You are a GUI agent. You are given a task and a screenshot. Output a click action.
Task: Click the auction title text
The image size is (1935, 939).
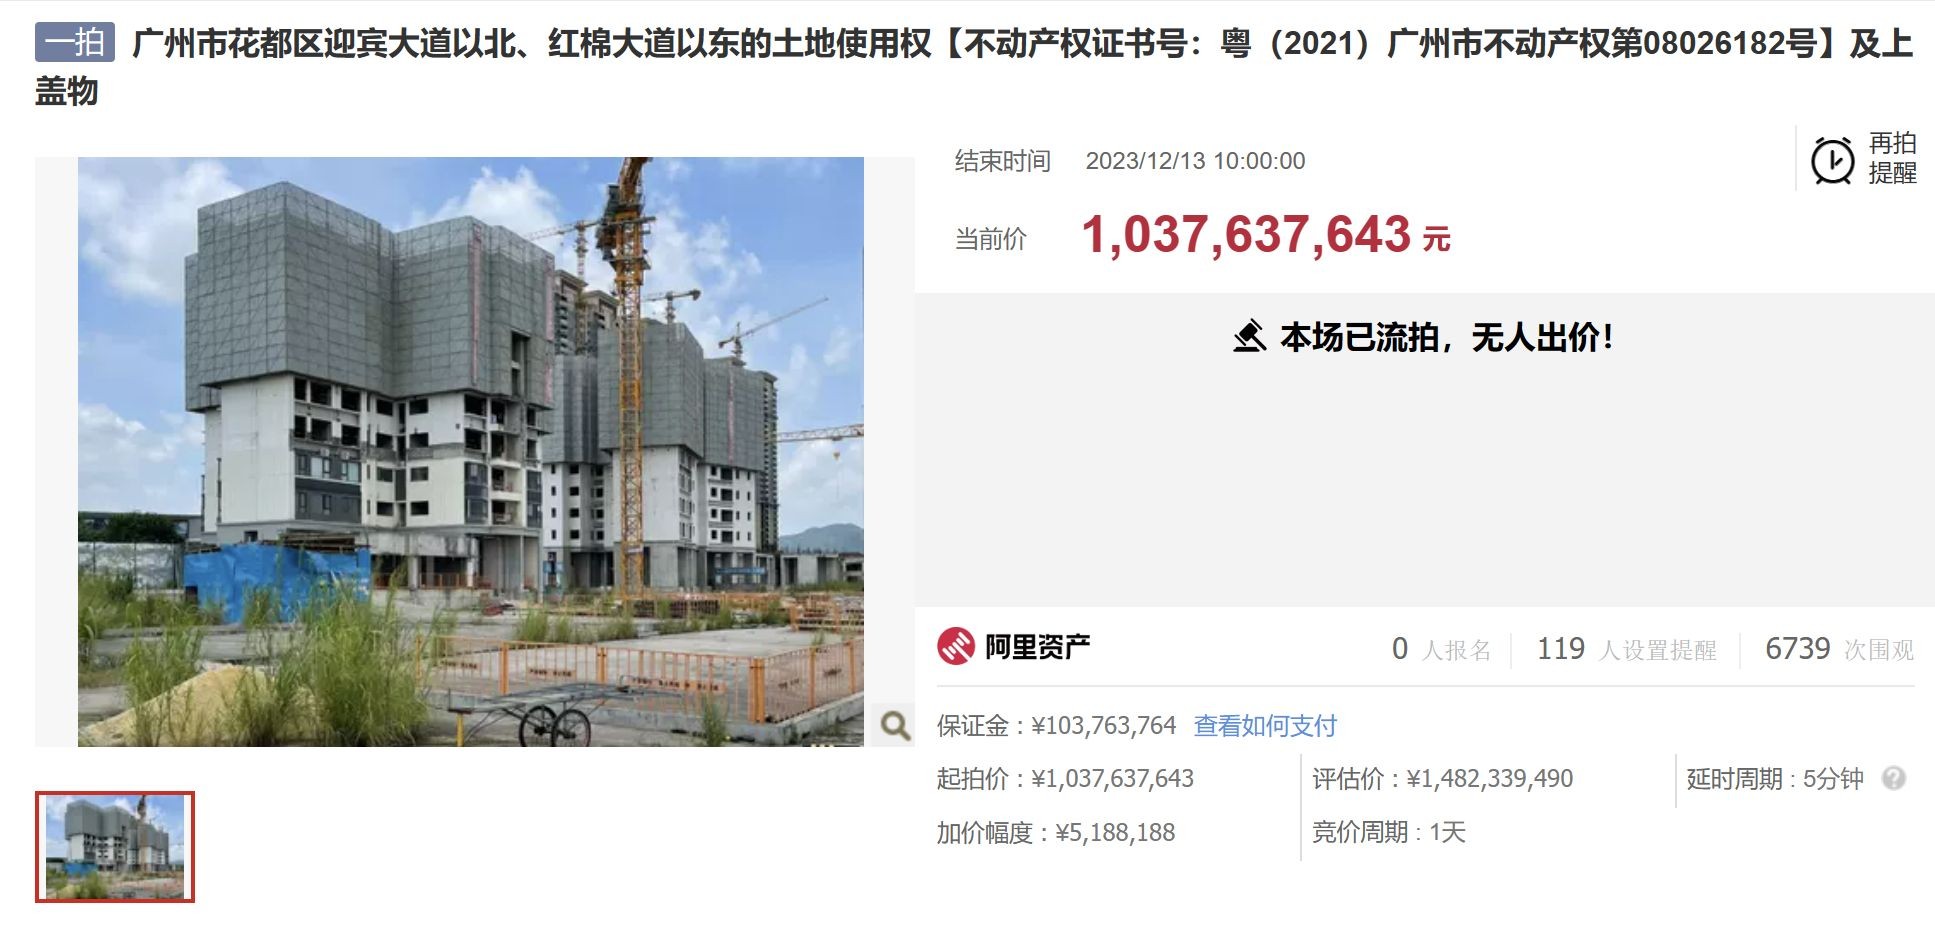pos(974,66)
